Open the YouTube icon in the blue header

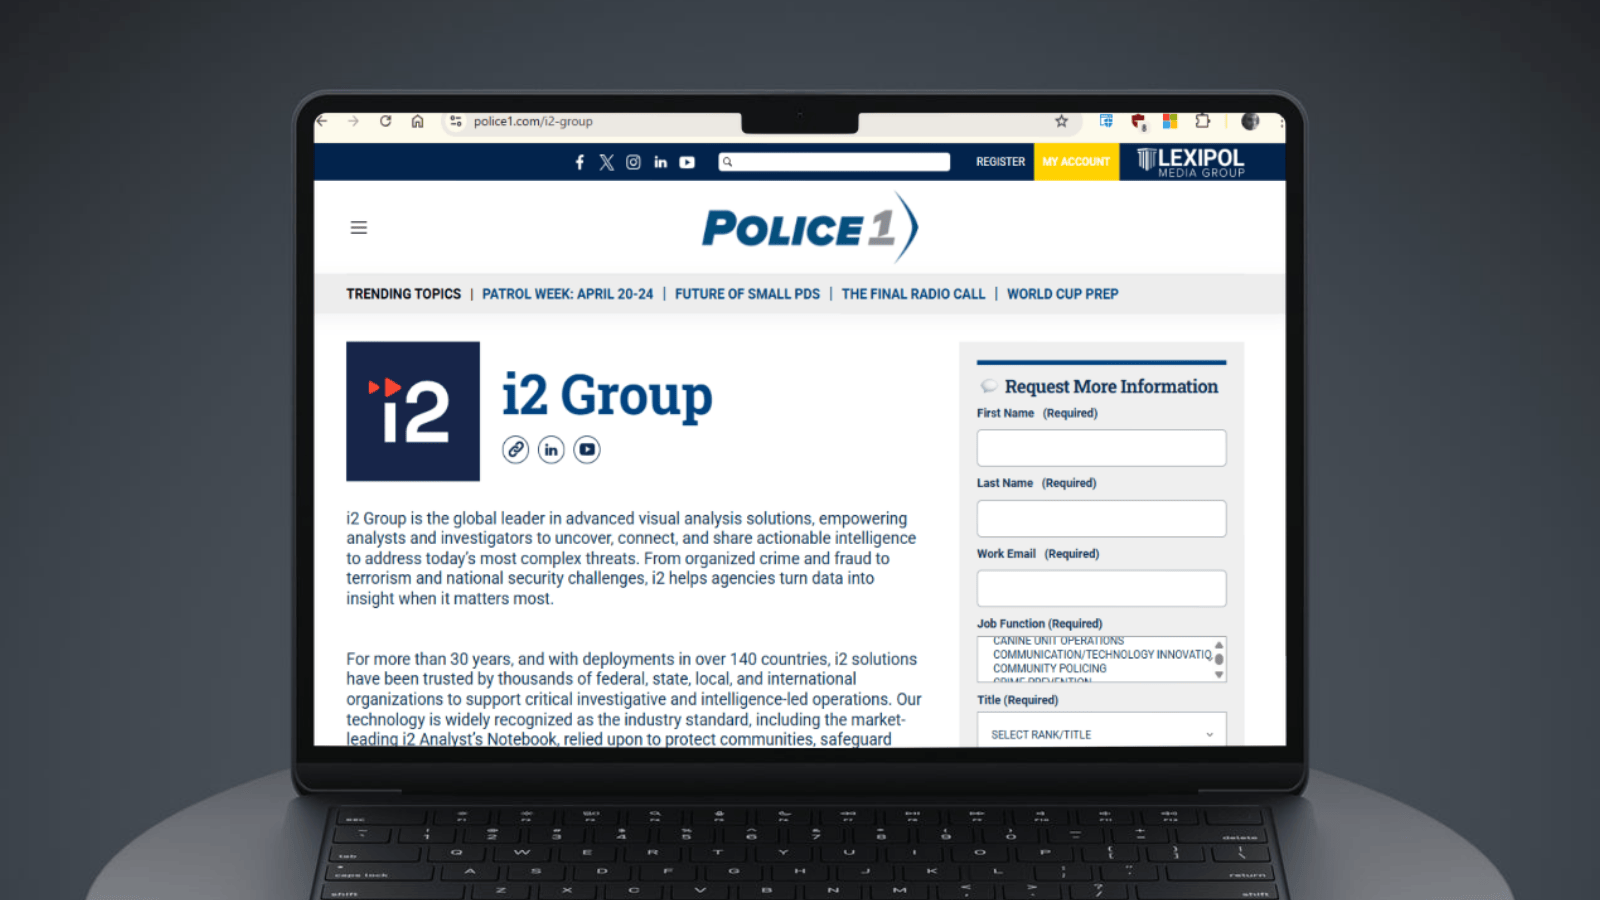(x=687, y=162)
